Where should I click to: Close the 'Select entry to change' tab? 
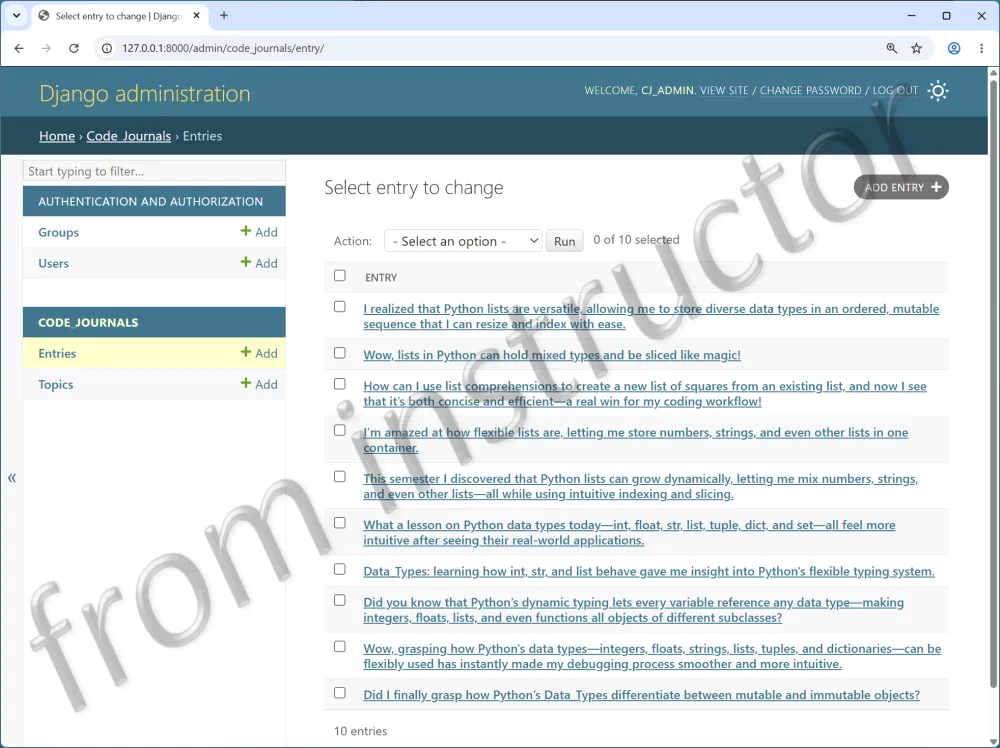tap(196, 15)
